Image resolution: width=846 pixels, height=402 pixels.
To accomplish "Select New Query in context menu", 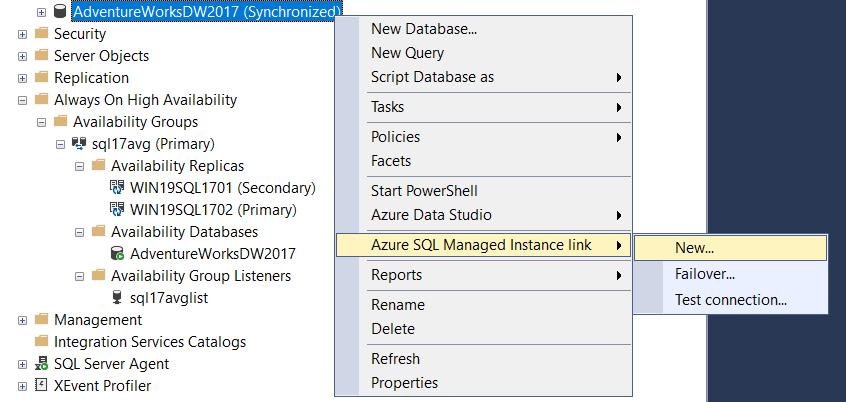I will [483, 53].
